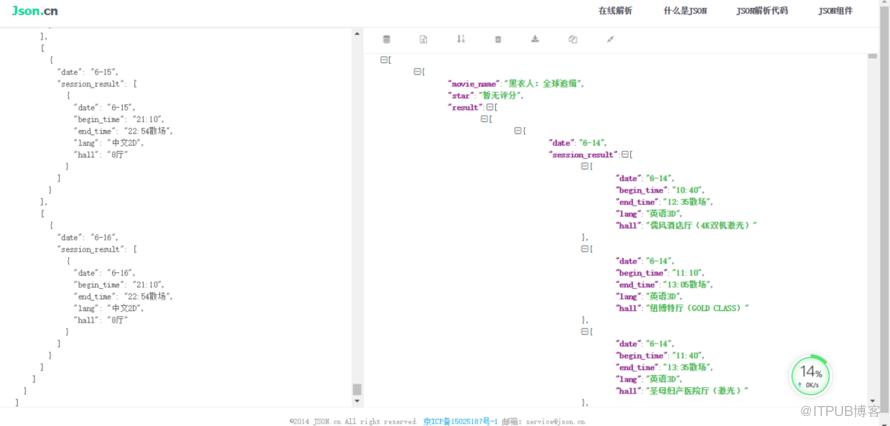Screen dimensions: 890x426
Task: Click the trash can clear icon
Action: pos(498,39)
